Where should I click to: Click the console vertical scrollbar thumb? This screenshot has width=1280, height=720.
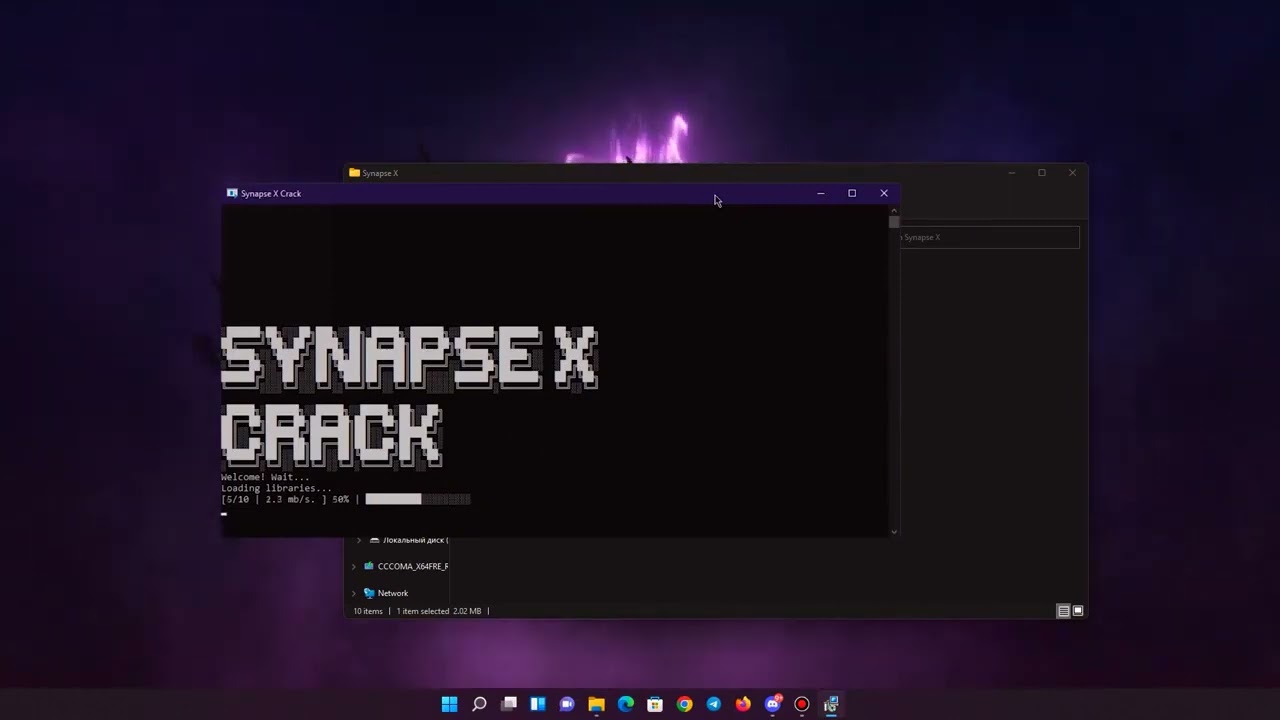[894, 223]
